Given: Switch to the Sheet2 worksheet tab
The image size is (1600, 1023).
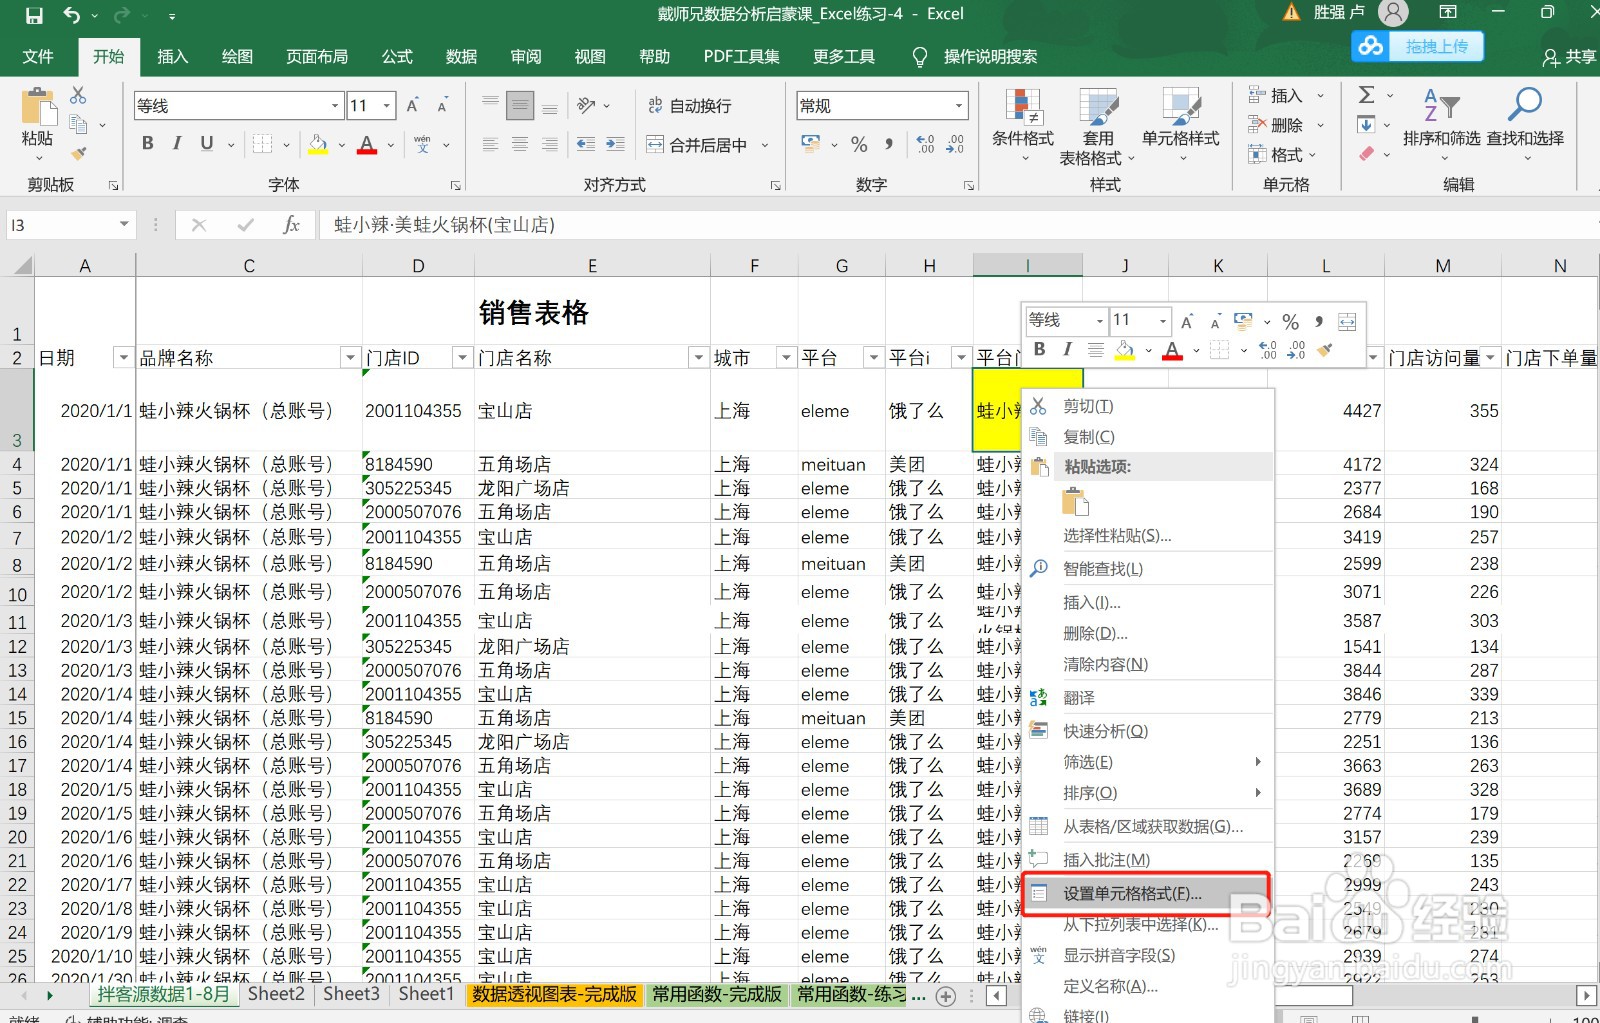Looking at the screenshot, I should 276,994.
